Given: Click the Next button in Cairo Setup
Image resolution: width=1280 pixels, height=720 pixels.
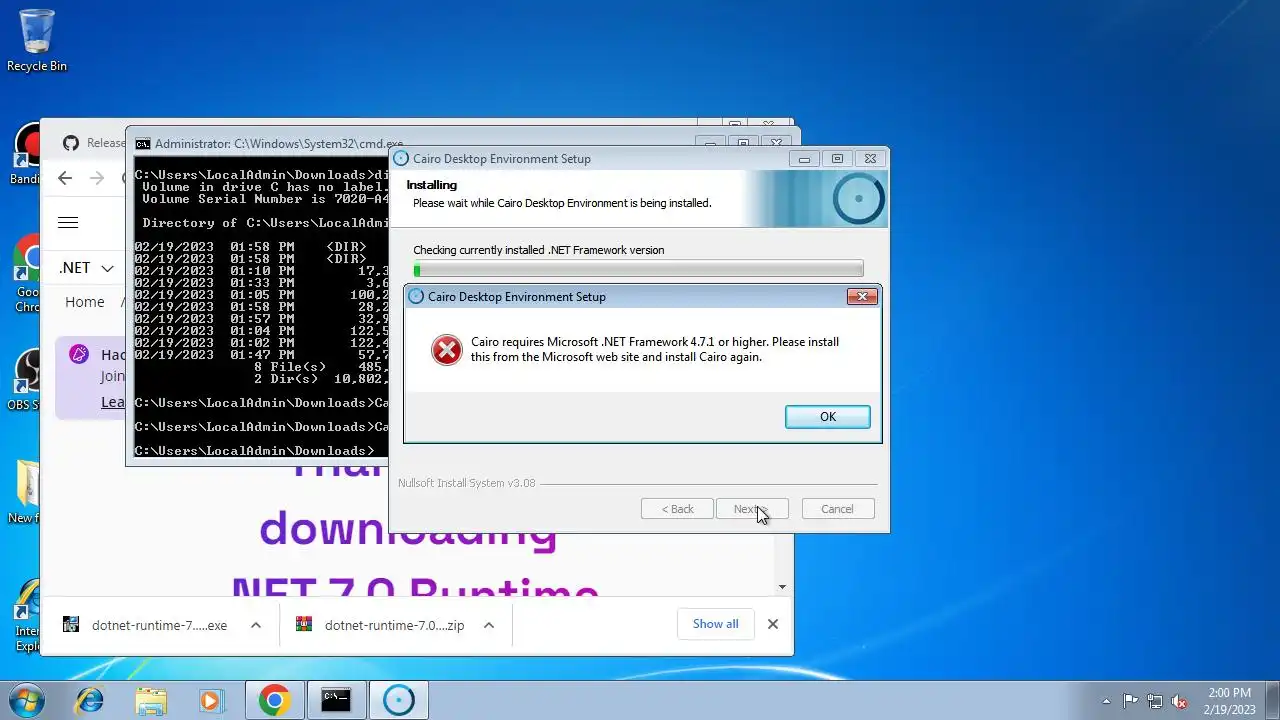Looking at the screenshot, I should click(752, 509).
